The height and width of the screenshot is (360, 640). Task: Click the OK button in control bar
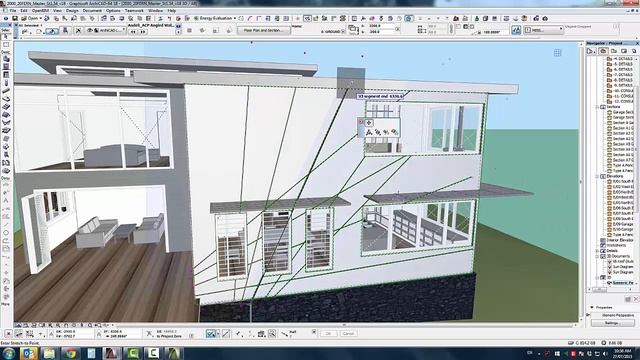coord(329,333)
